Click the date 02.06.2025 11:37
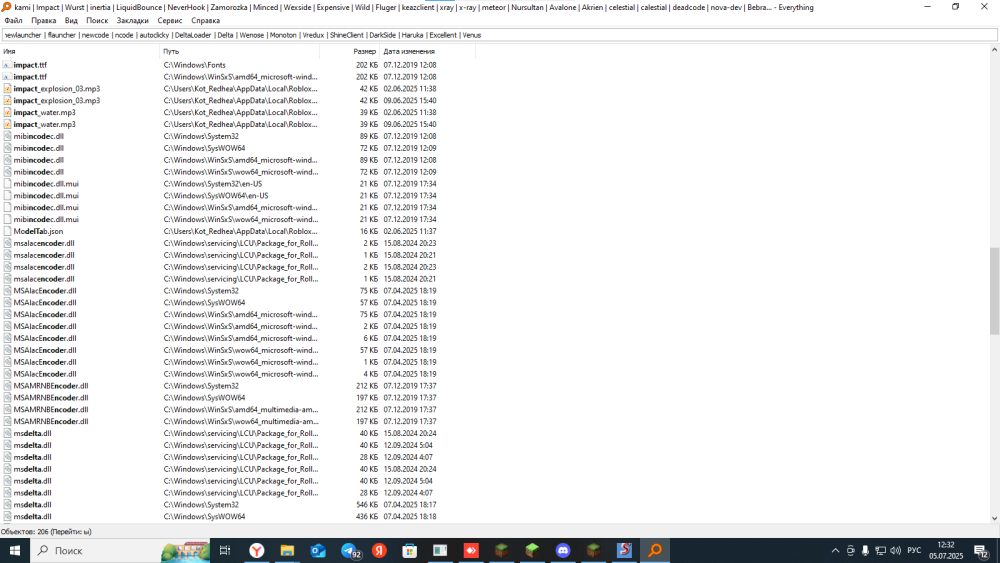This screenshot has width=1000, height=563. tap(409, 231)
